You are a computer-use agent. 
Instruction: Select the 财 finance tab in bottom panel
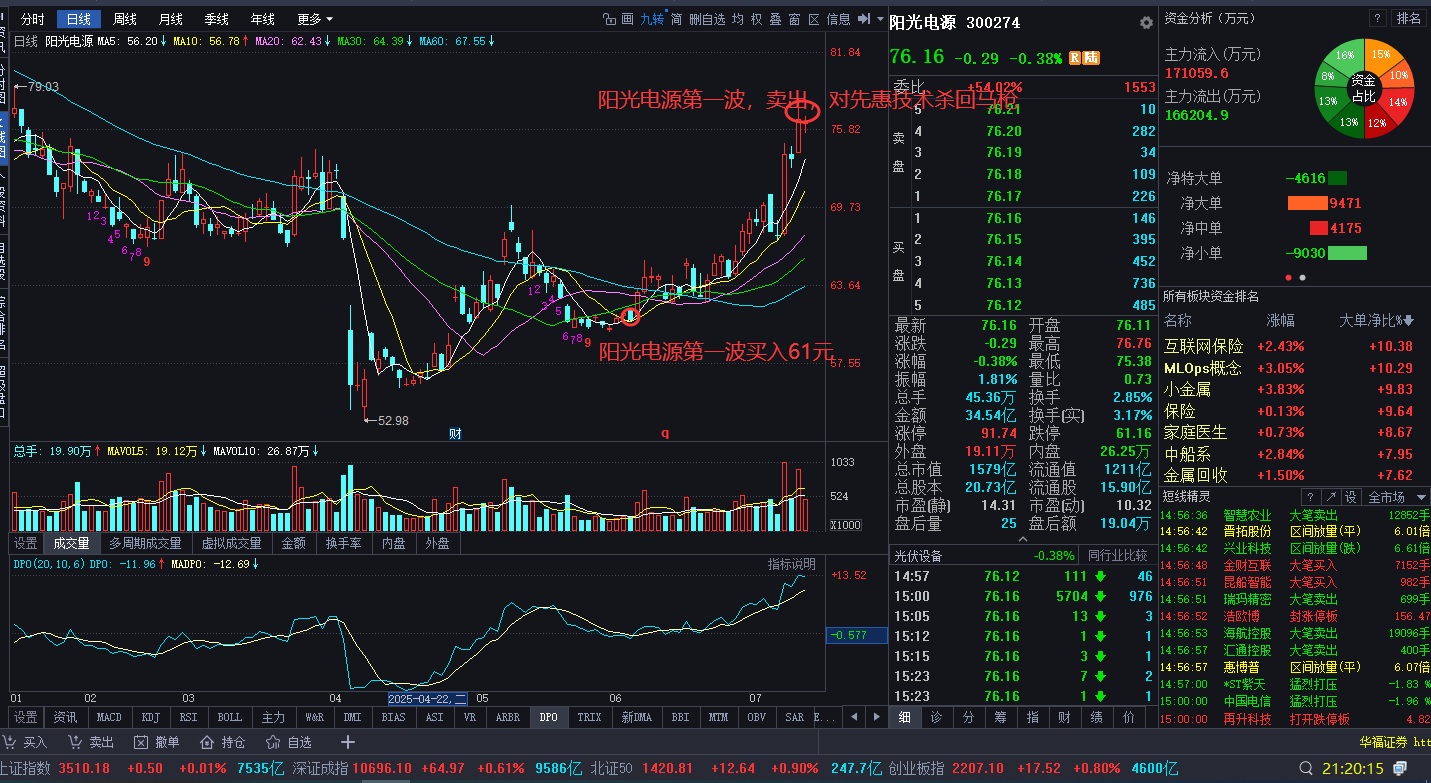1065,717
